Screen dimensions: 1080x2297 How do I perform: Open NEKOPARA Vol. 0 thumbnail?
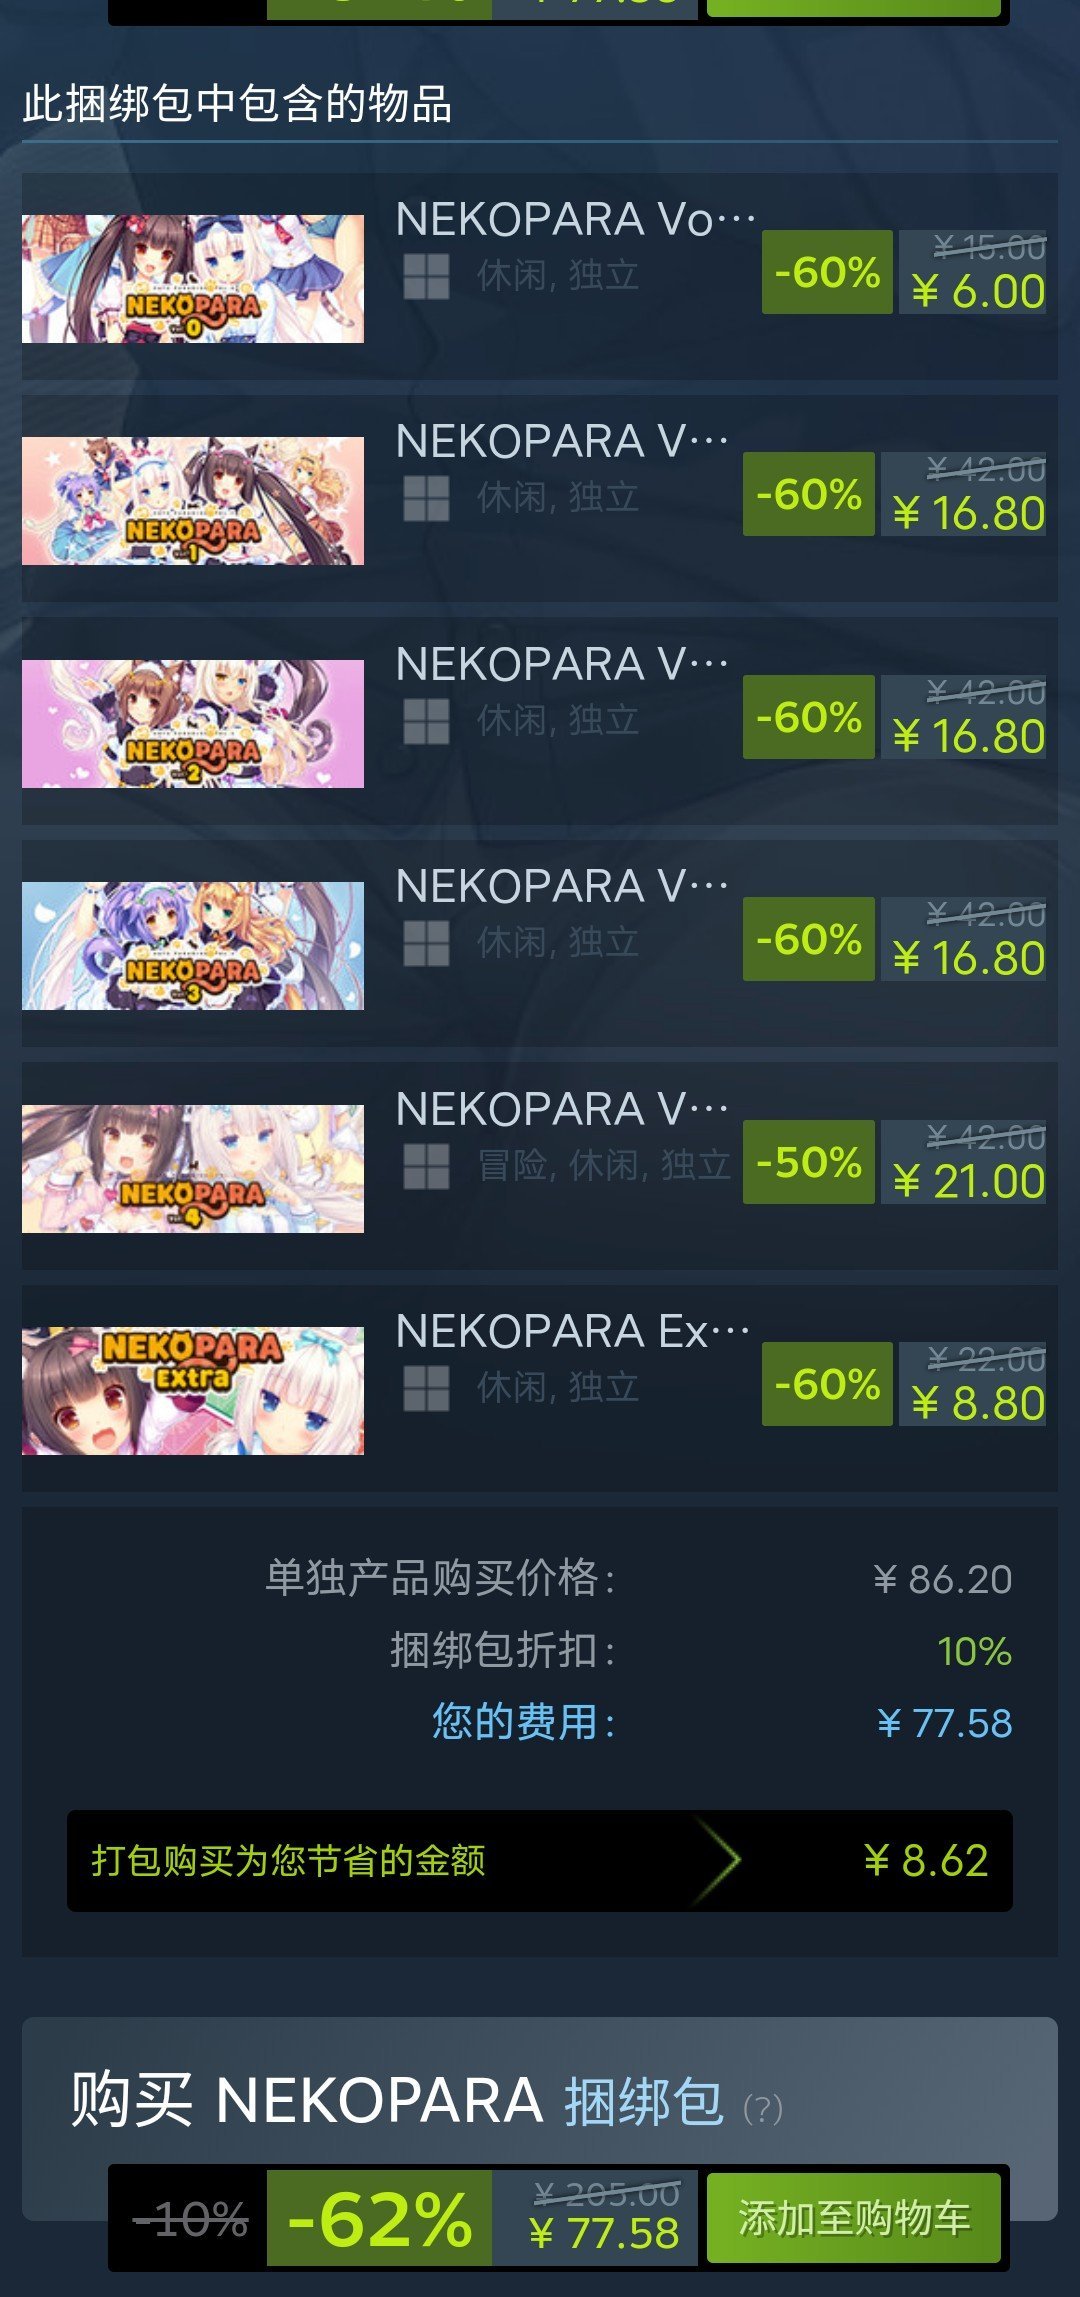193,279
